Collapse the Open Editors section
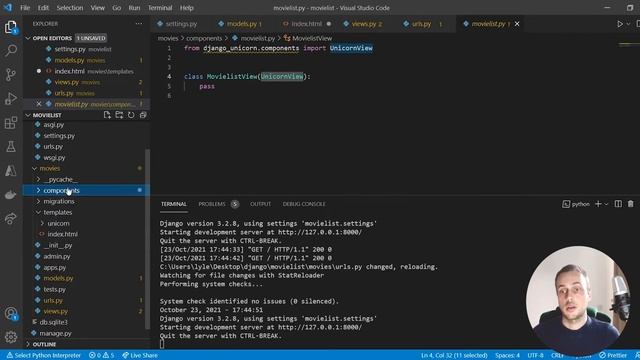 [28, 38]
